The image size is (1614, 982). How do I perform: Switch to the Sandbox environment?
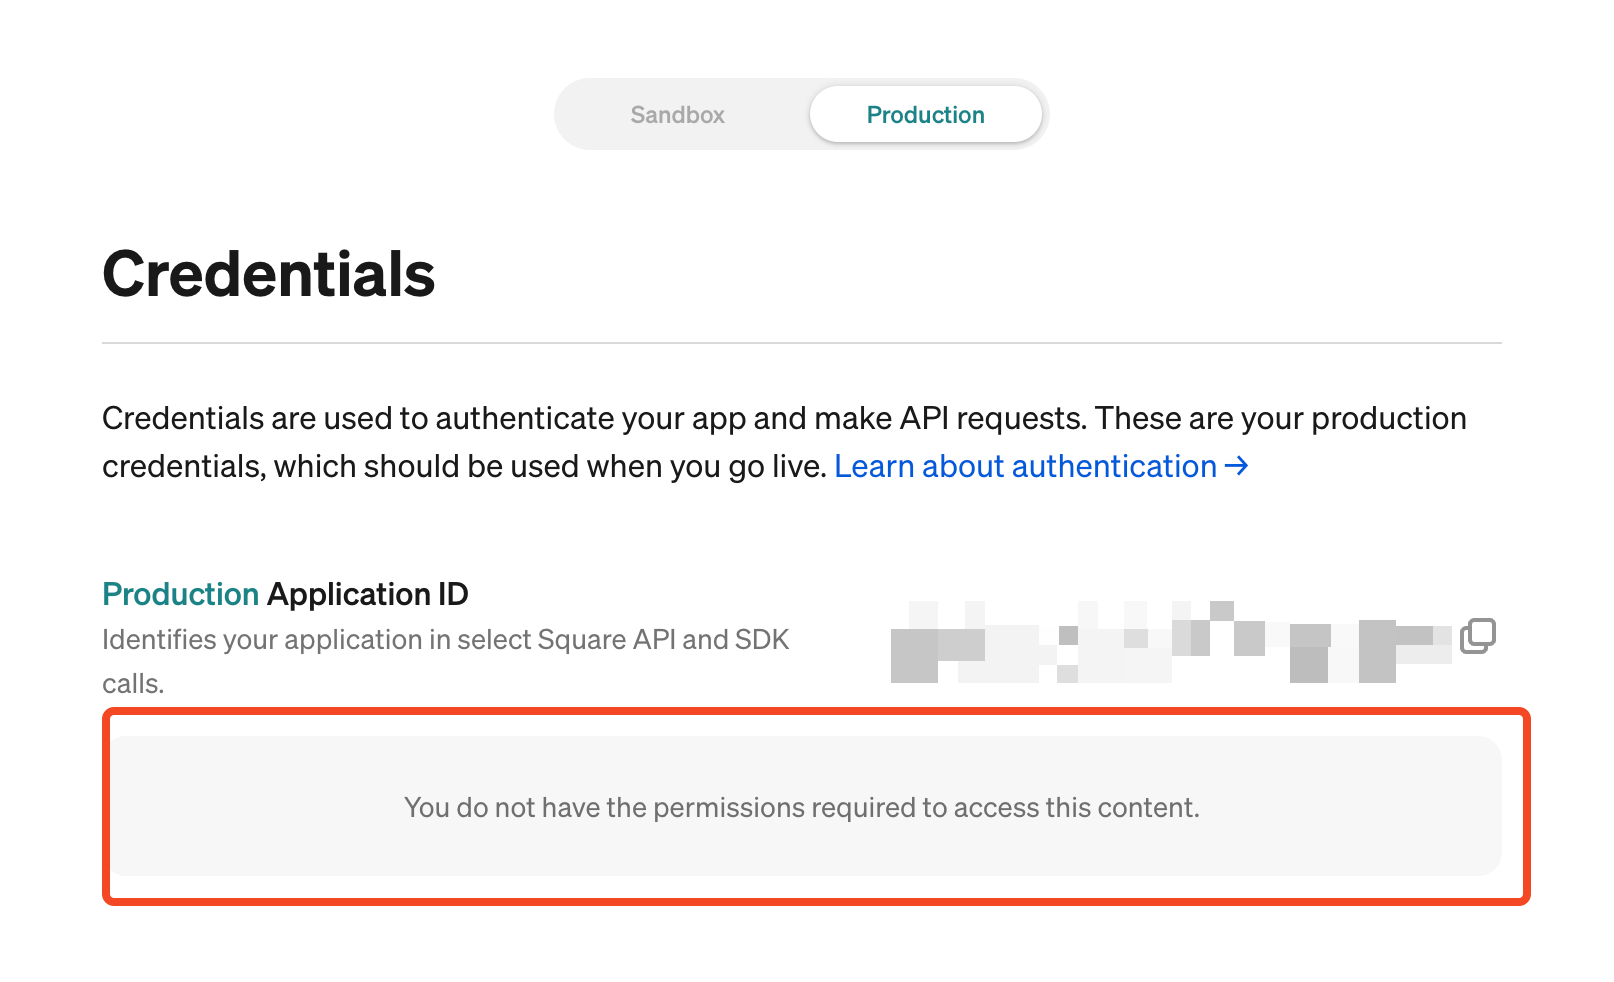click(677, 114)
